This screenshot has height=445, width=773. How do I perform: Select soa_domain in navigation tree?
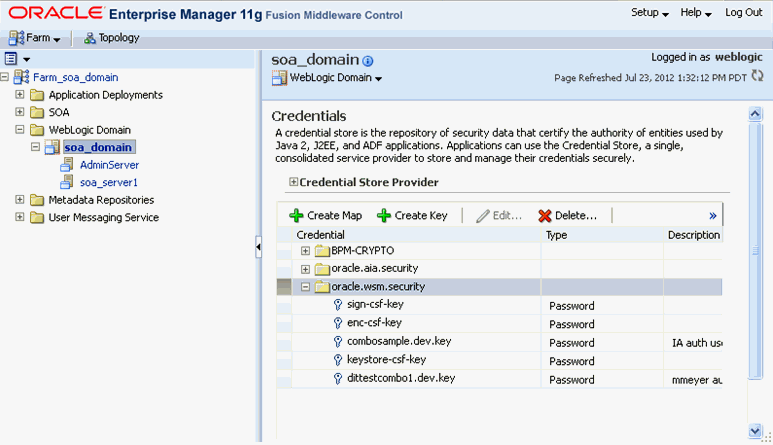pos(98,147)
